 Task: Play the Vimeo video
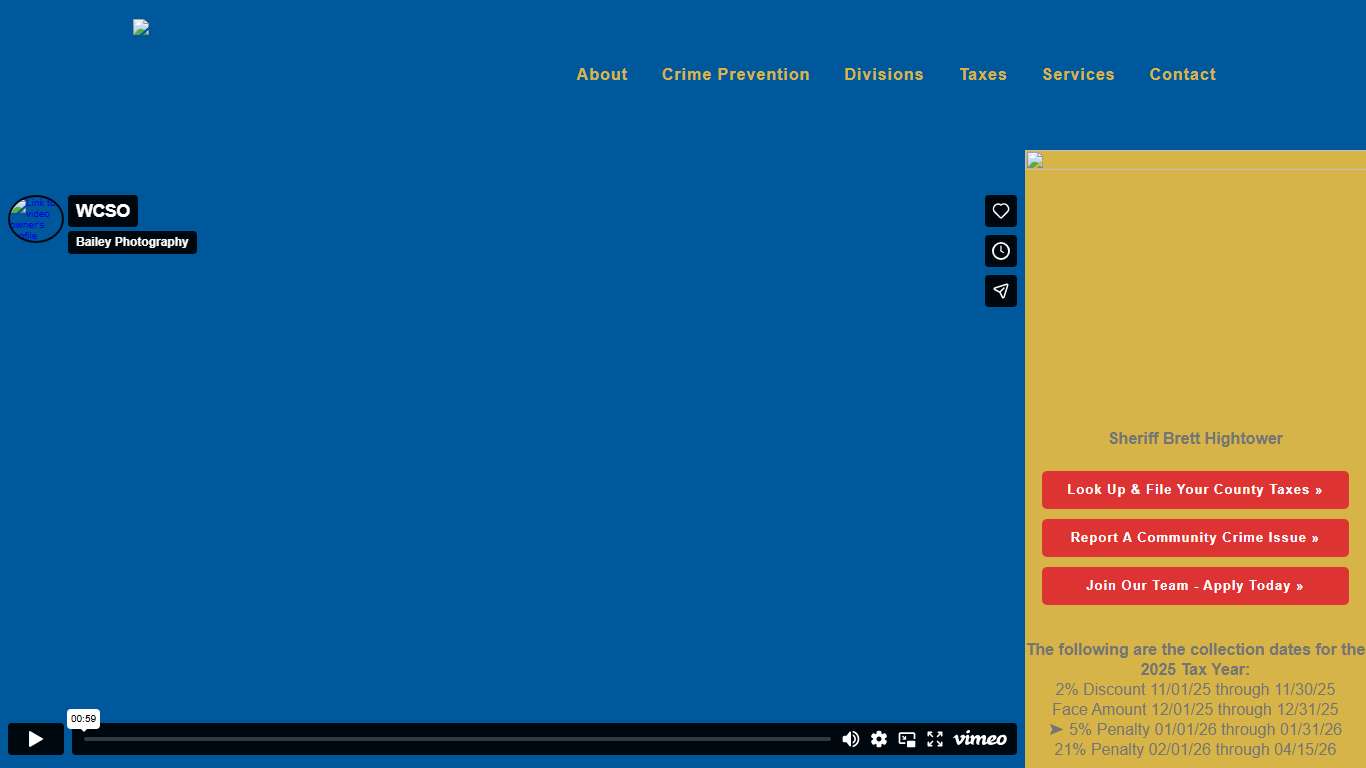pyautogui.click(x=36, y=739)
